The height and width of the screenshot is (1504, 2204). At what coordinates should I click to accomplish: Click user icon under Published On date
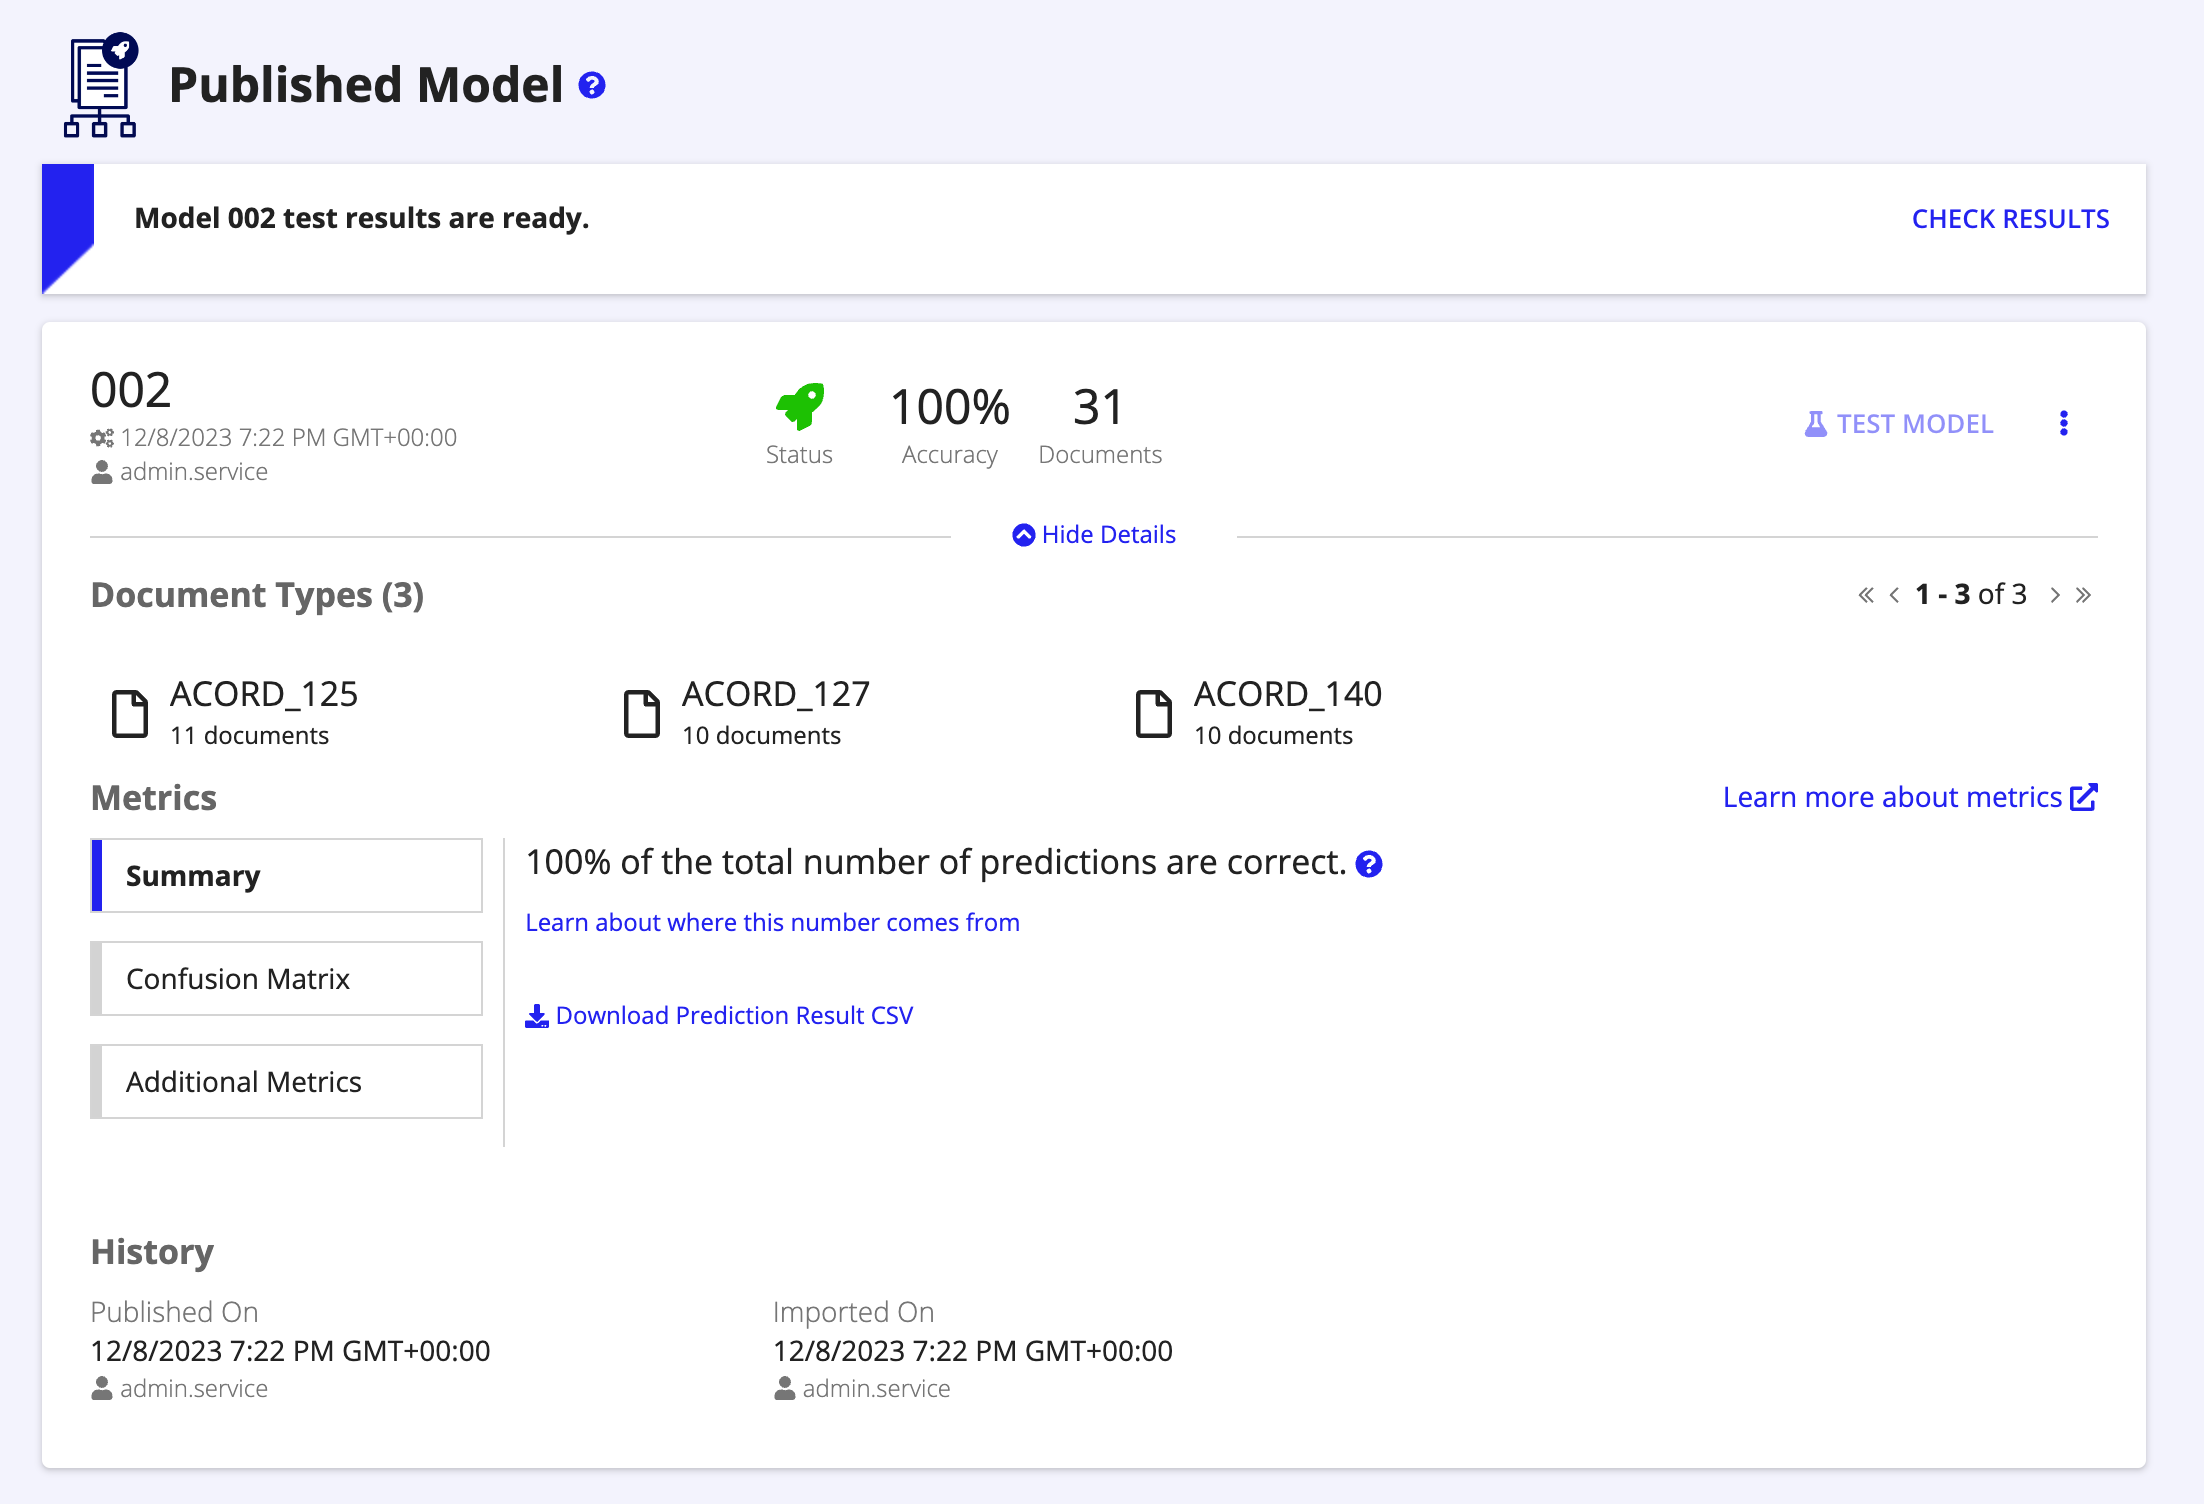pos(102,1389)
